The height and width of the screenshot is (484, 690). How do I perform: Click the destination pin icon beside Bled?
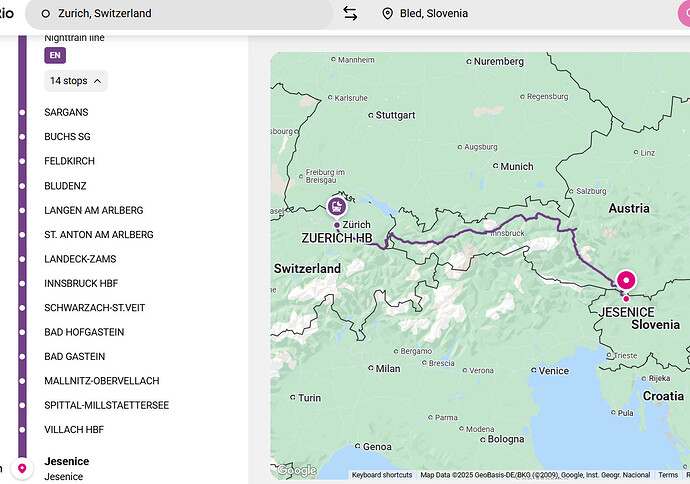(387, 14)
